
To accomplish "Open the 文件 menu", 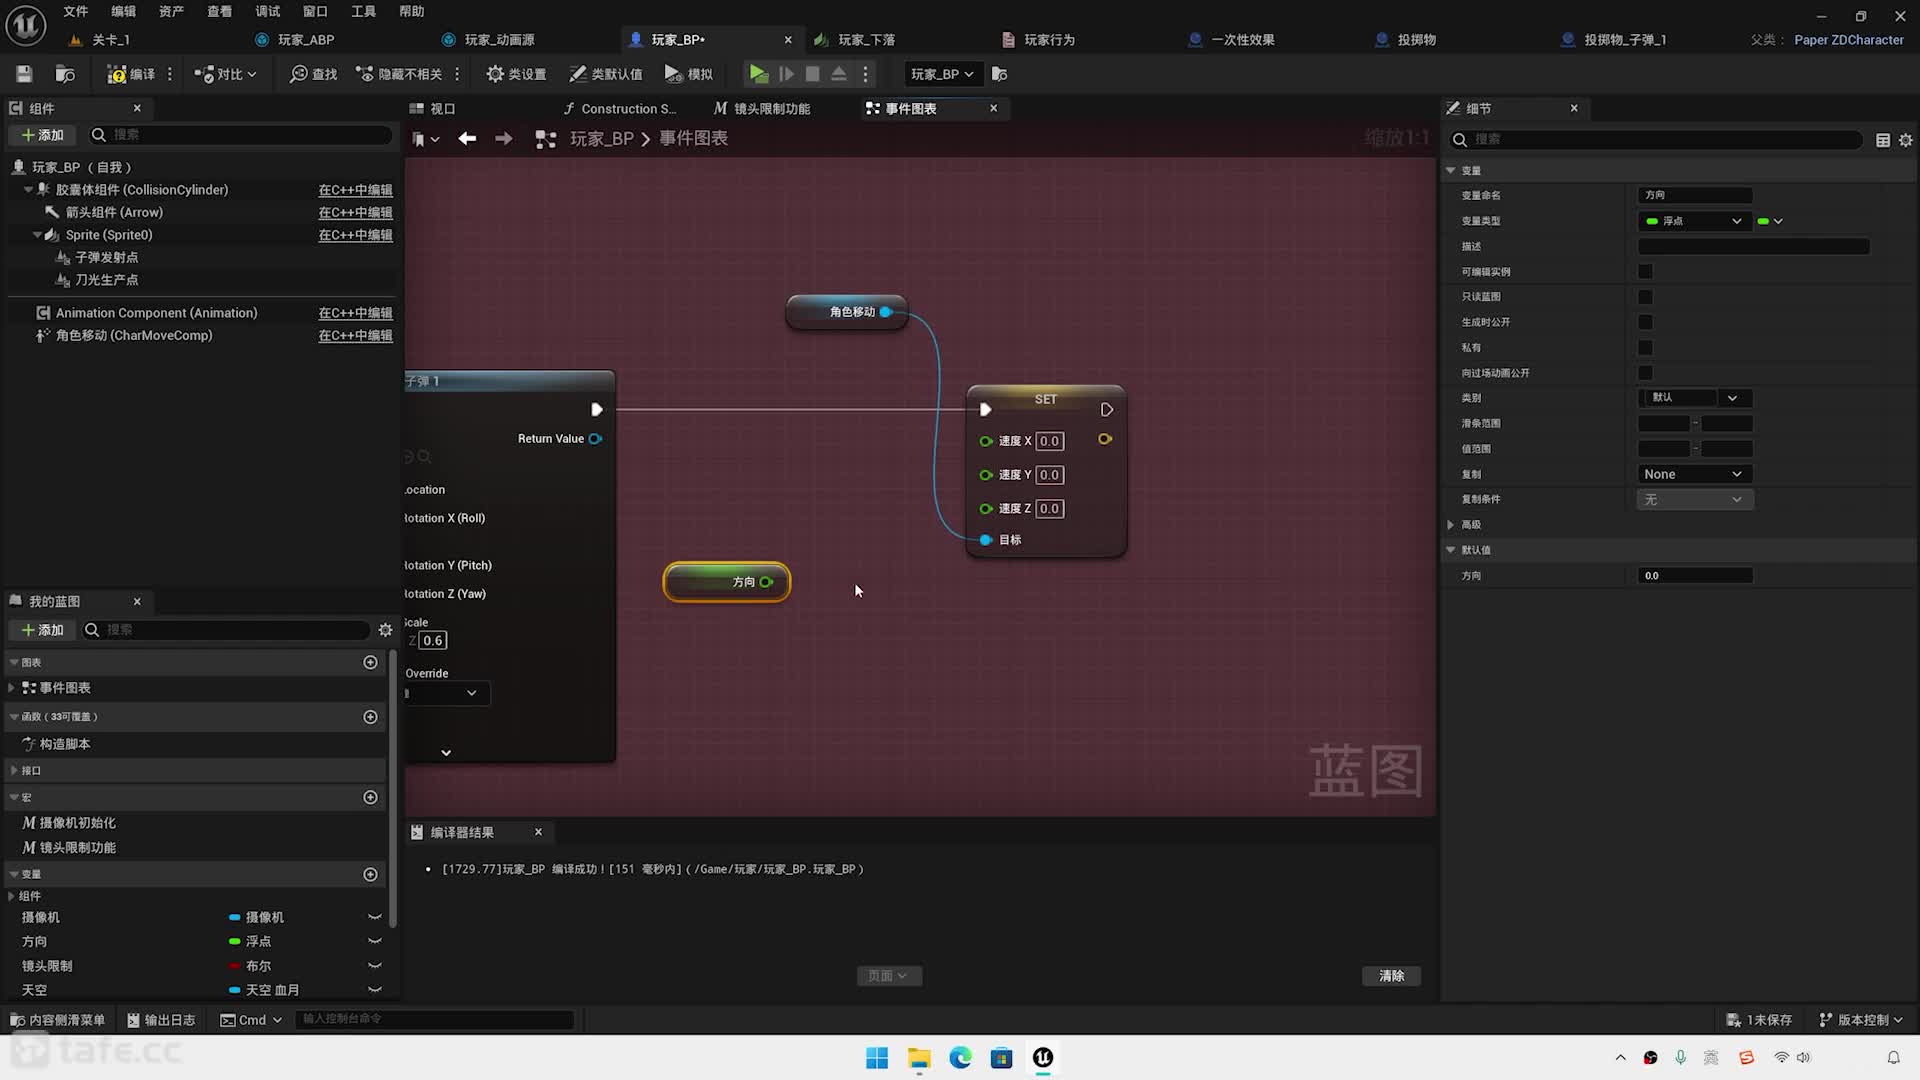I will (x=76, y=11).
